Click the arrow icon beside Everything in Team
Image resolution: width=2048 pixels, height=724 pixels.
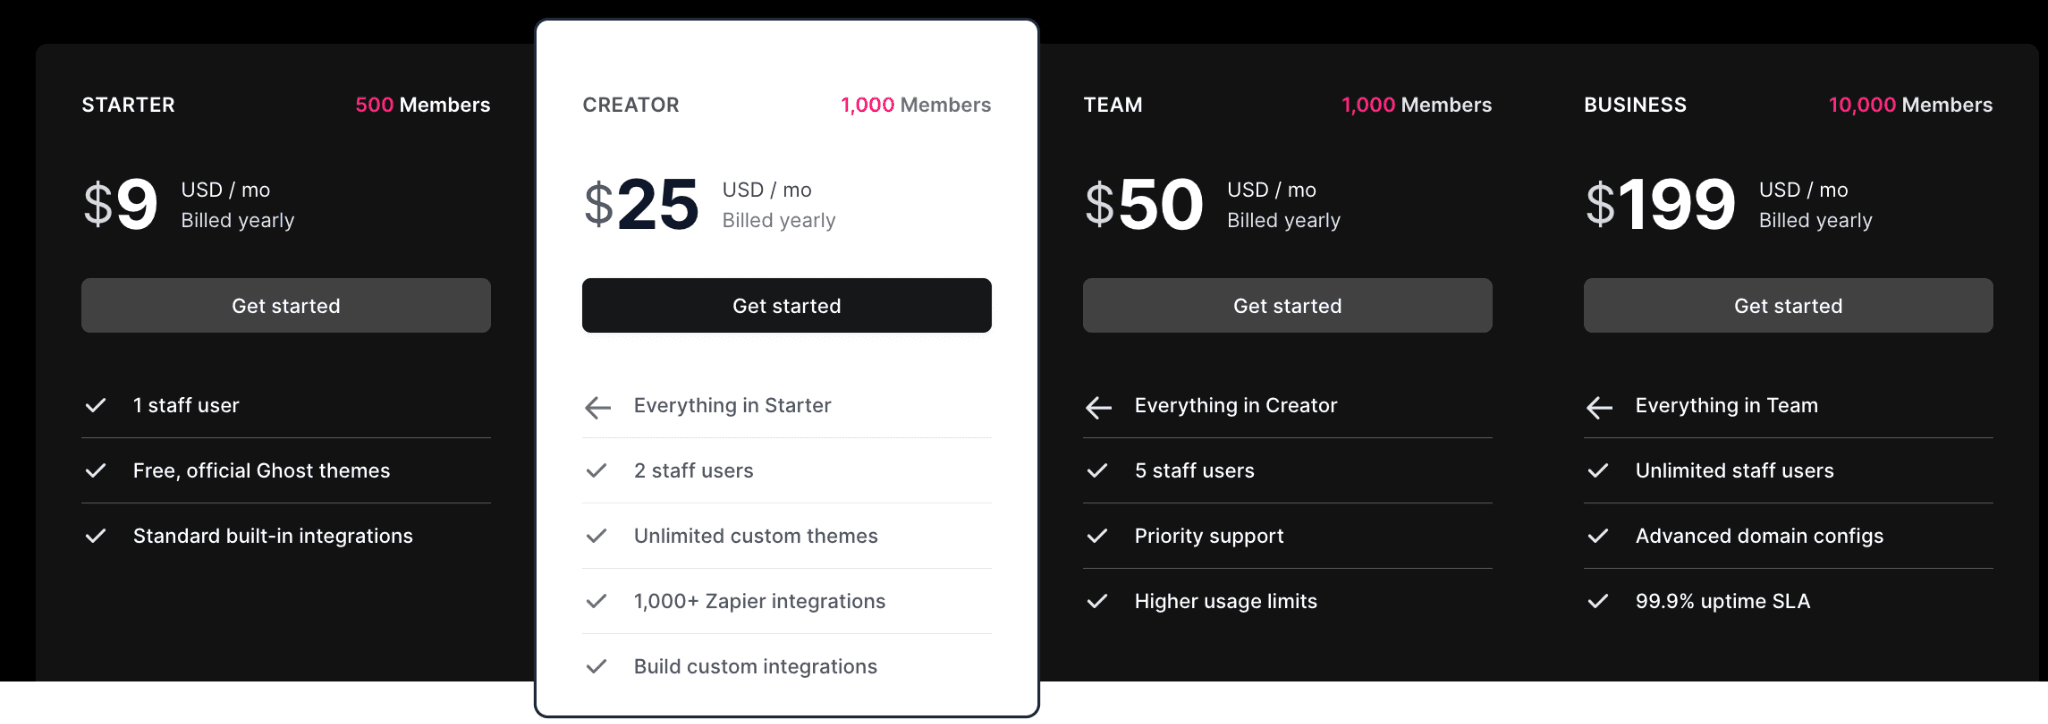(1600, 407)
